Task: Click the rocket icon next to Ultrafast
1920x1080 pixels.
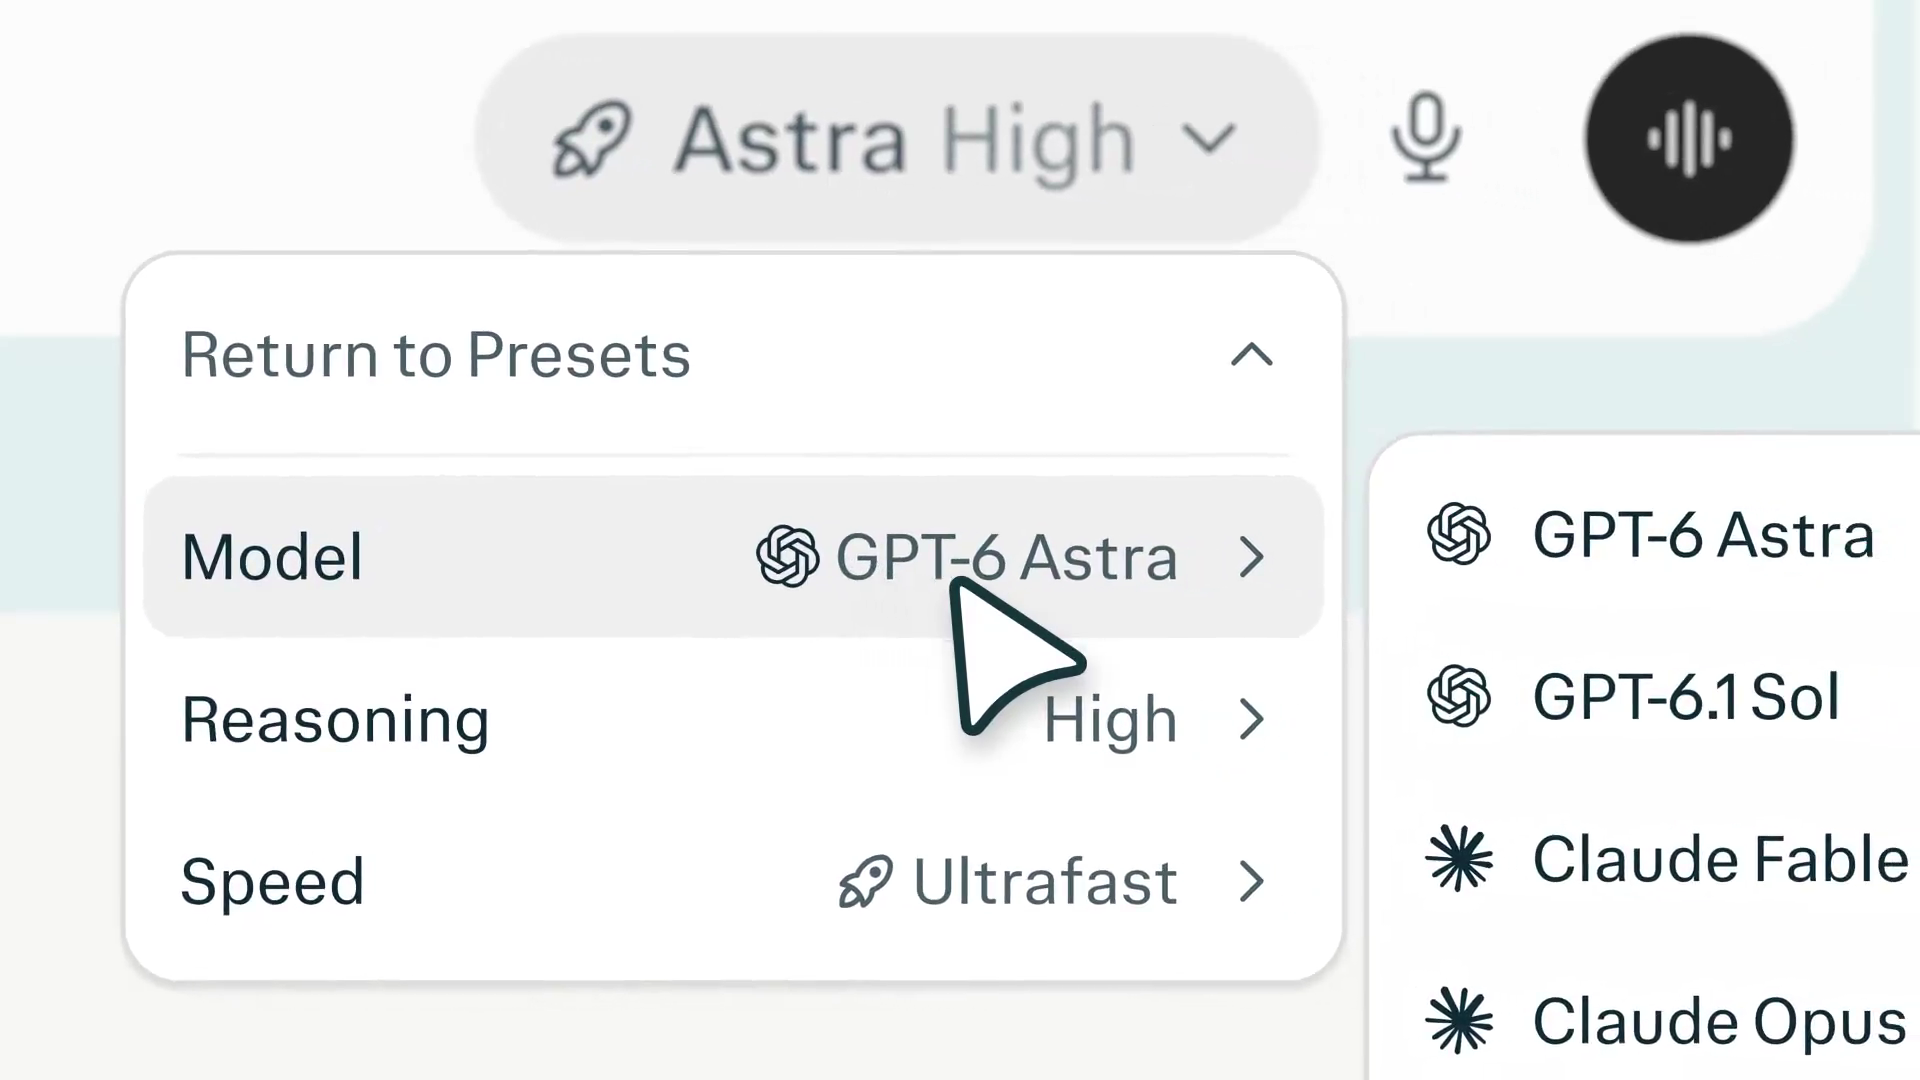Action: [865, 882]
